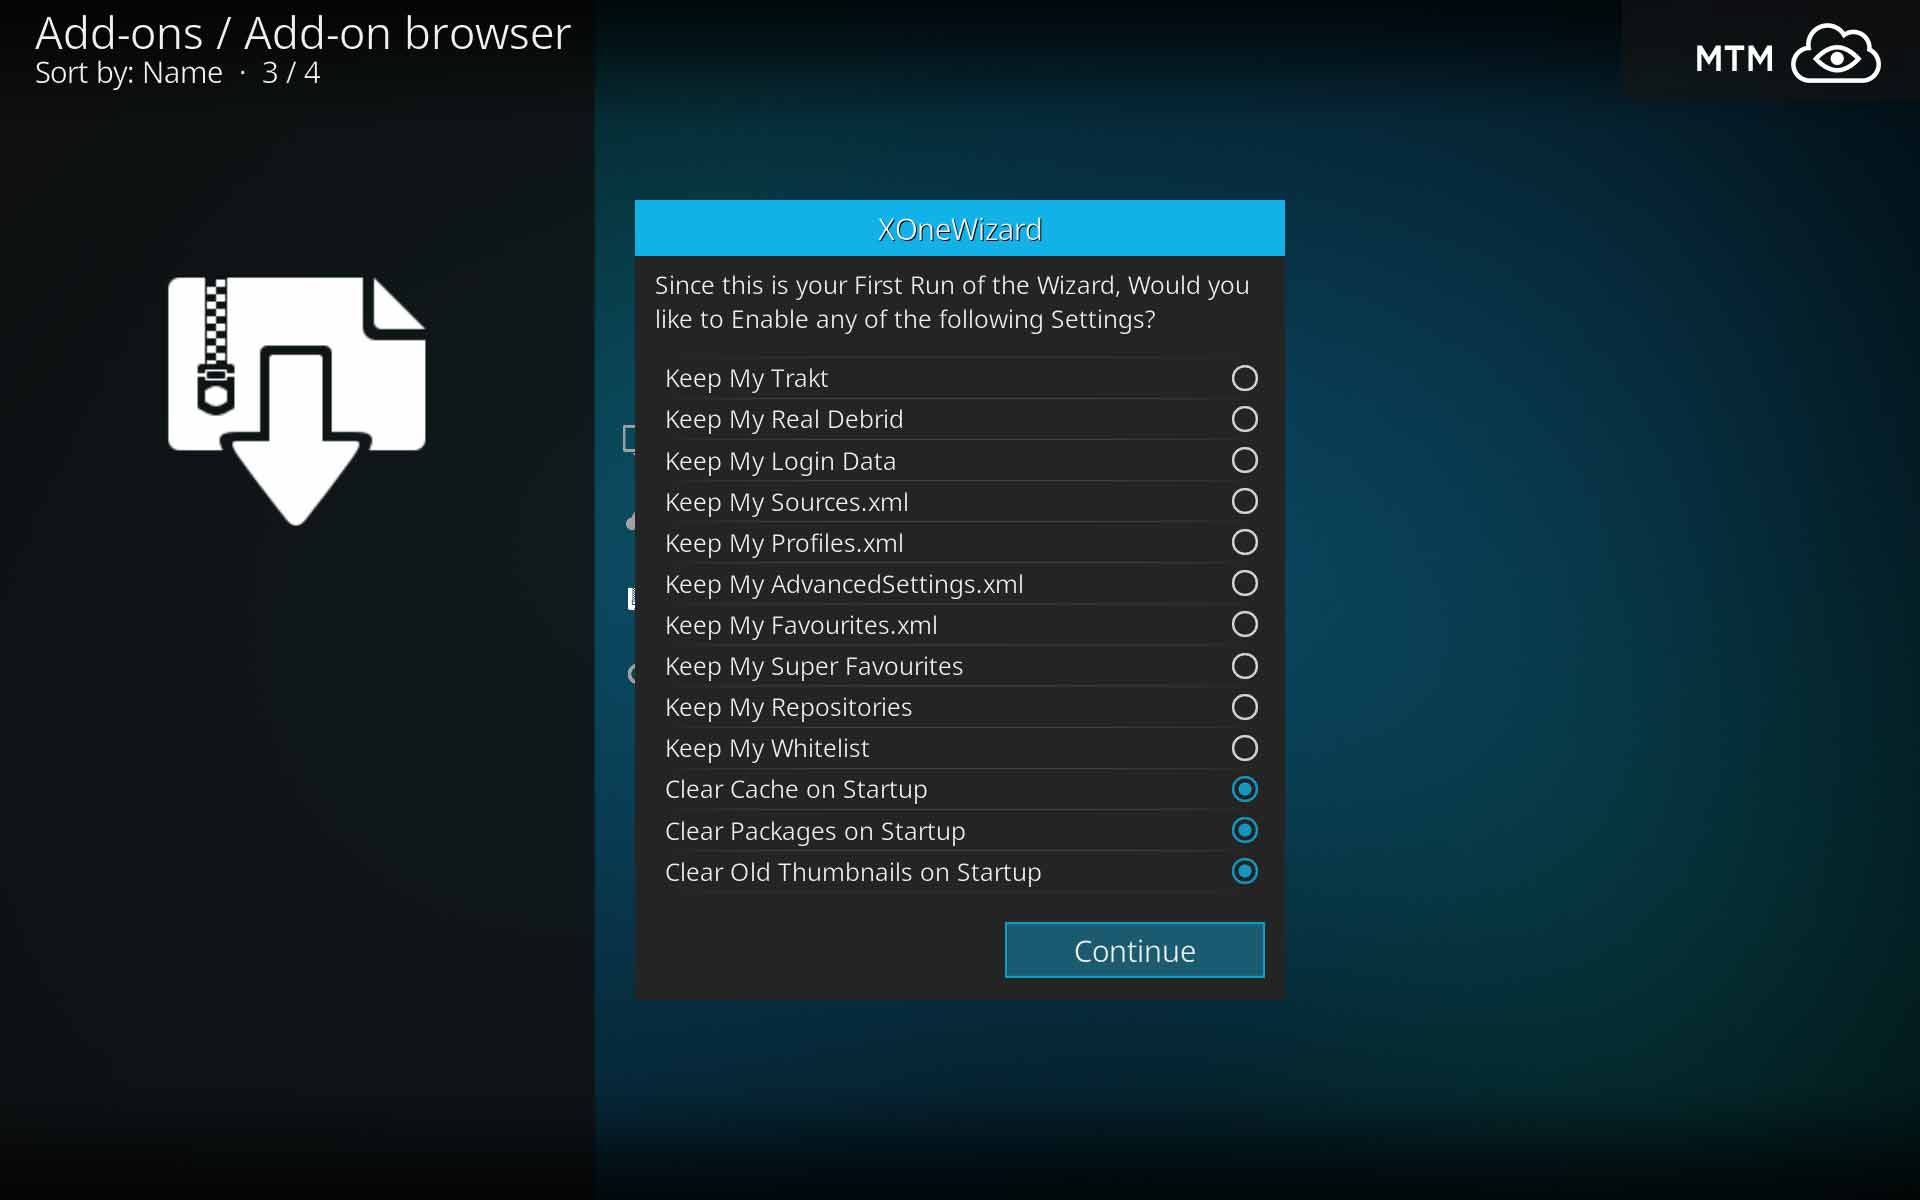Enable the Keep My Profiles.xml setting
Viewport: 1920px width, 1200px height.
pyautogui.click(x=1244, y=542)
